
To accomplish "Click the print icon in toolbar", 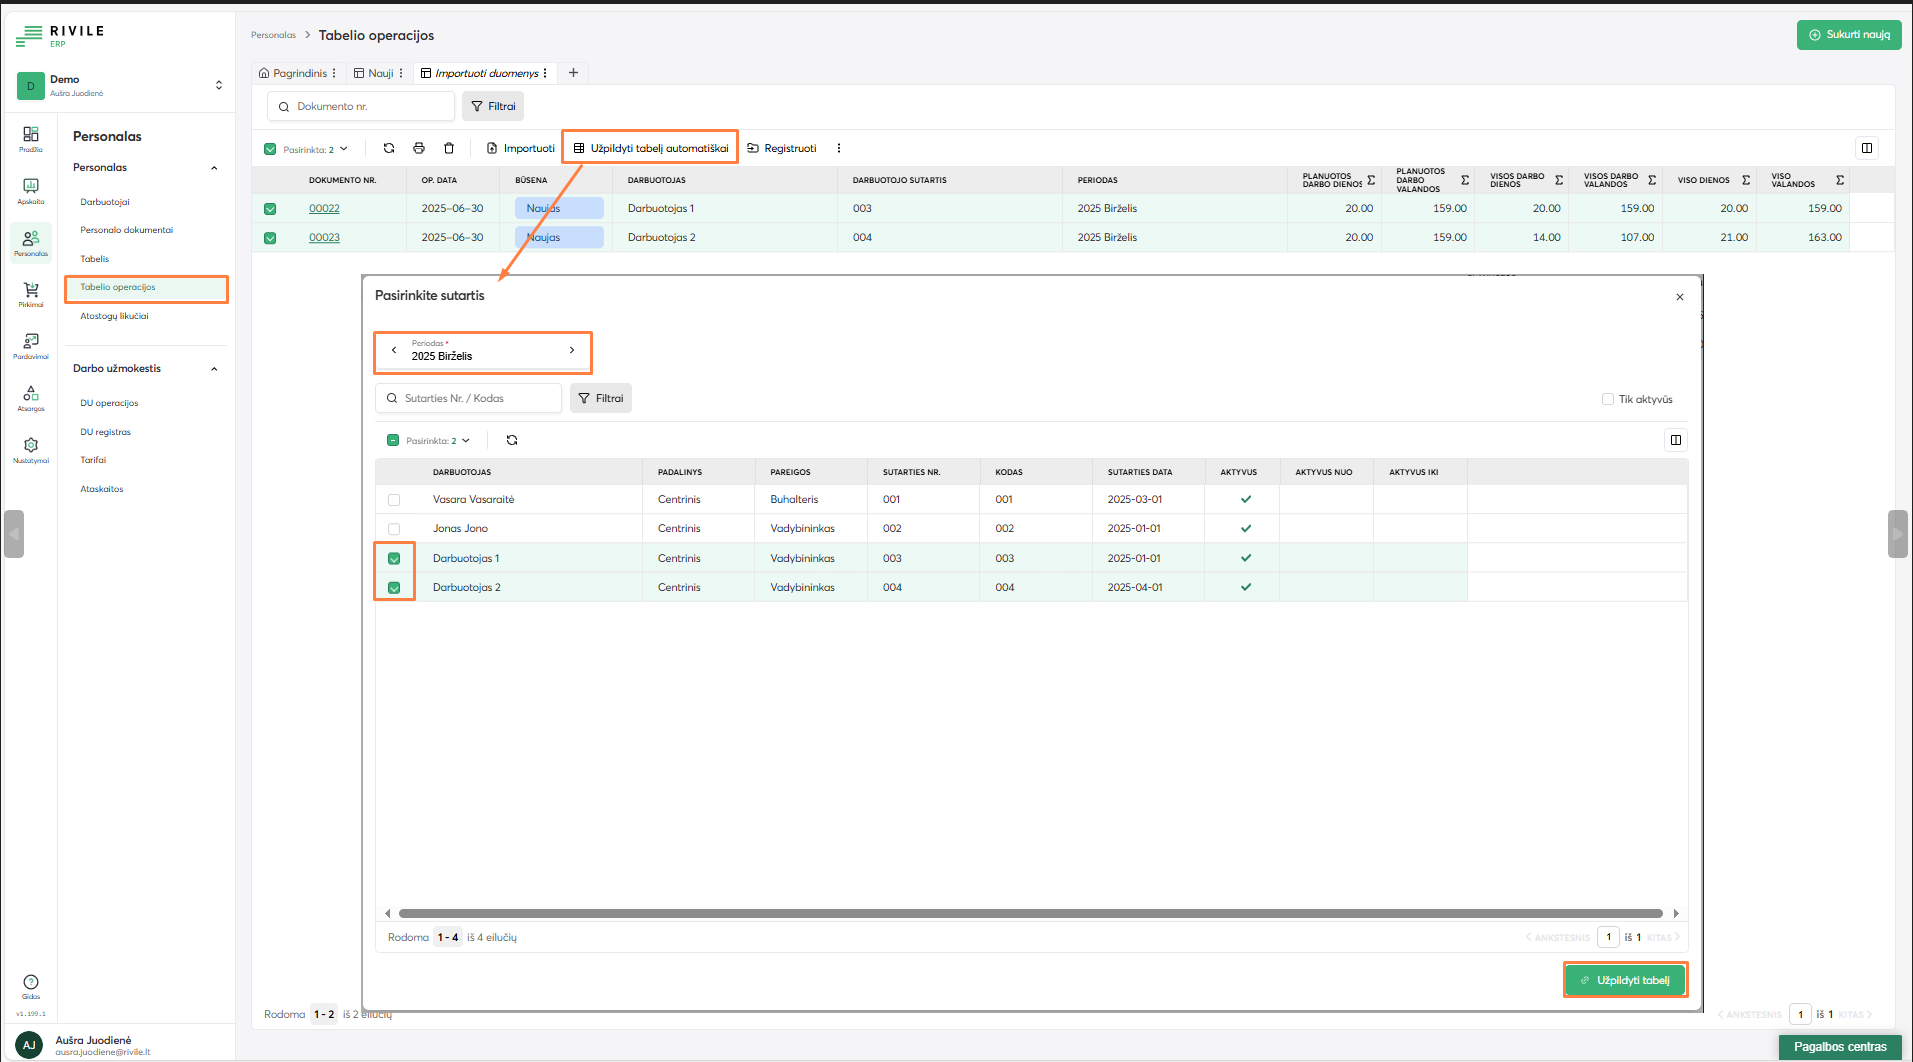I will pos(419,148).
